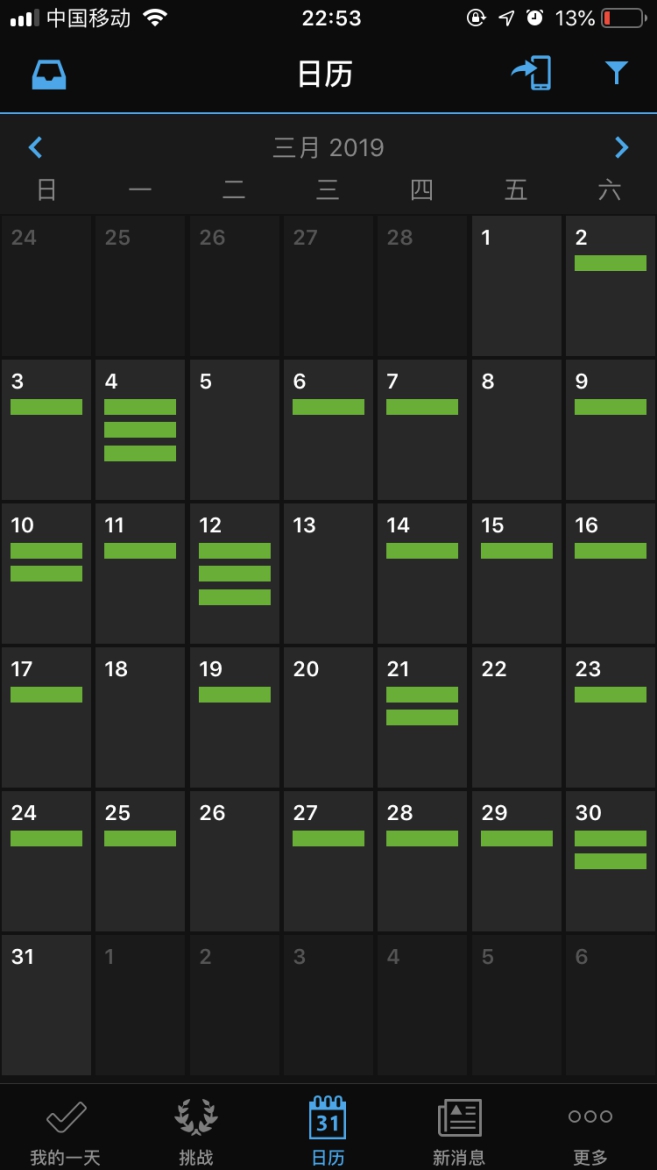Tap the 三月 2019 month title

(328, 148)
